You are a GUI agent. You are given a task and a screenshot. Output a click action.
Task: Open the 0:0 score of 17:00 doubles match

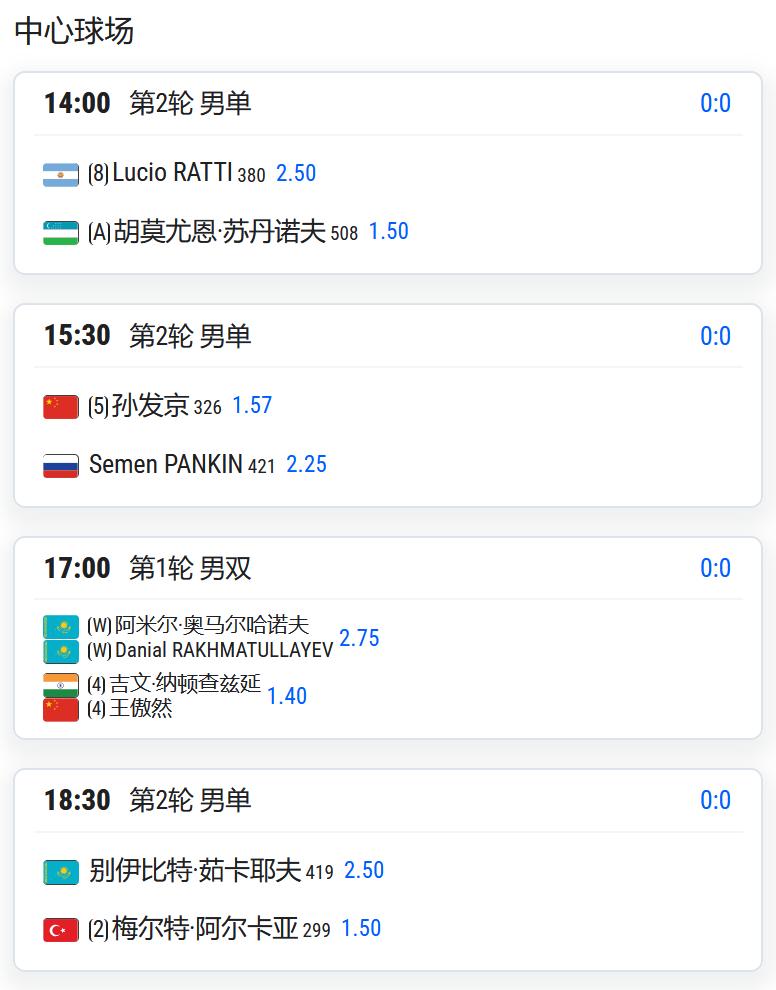715,568
